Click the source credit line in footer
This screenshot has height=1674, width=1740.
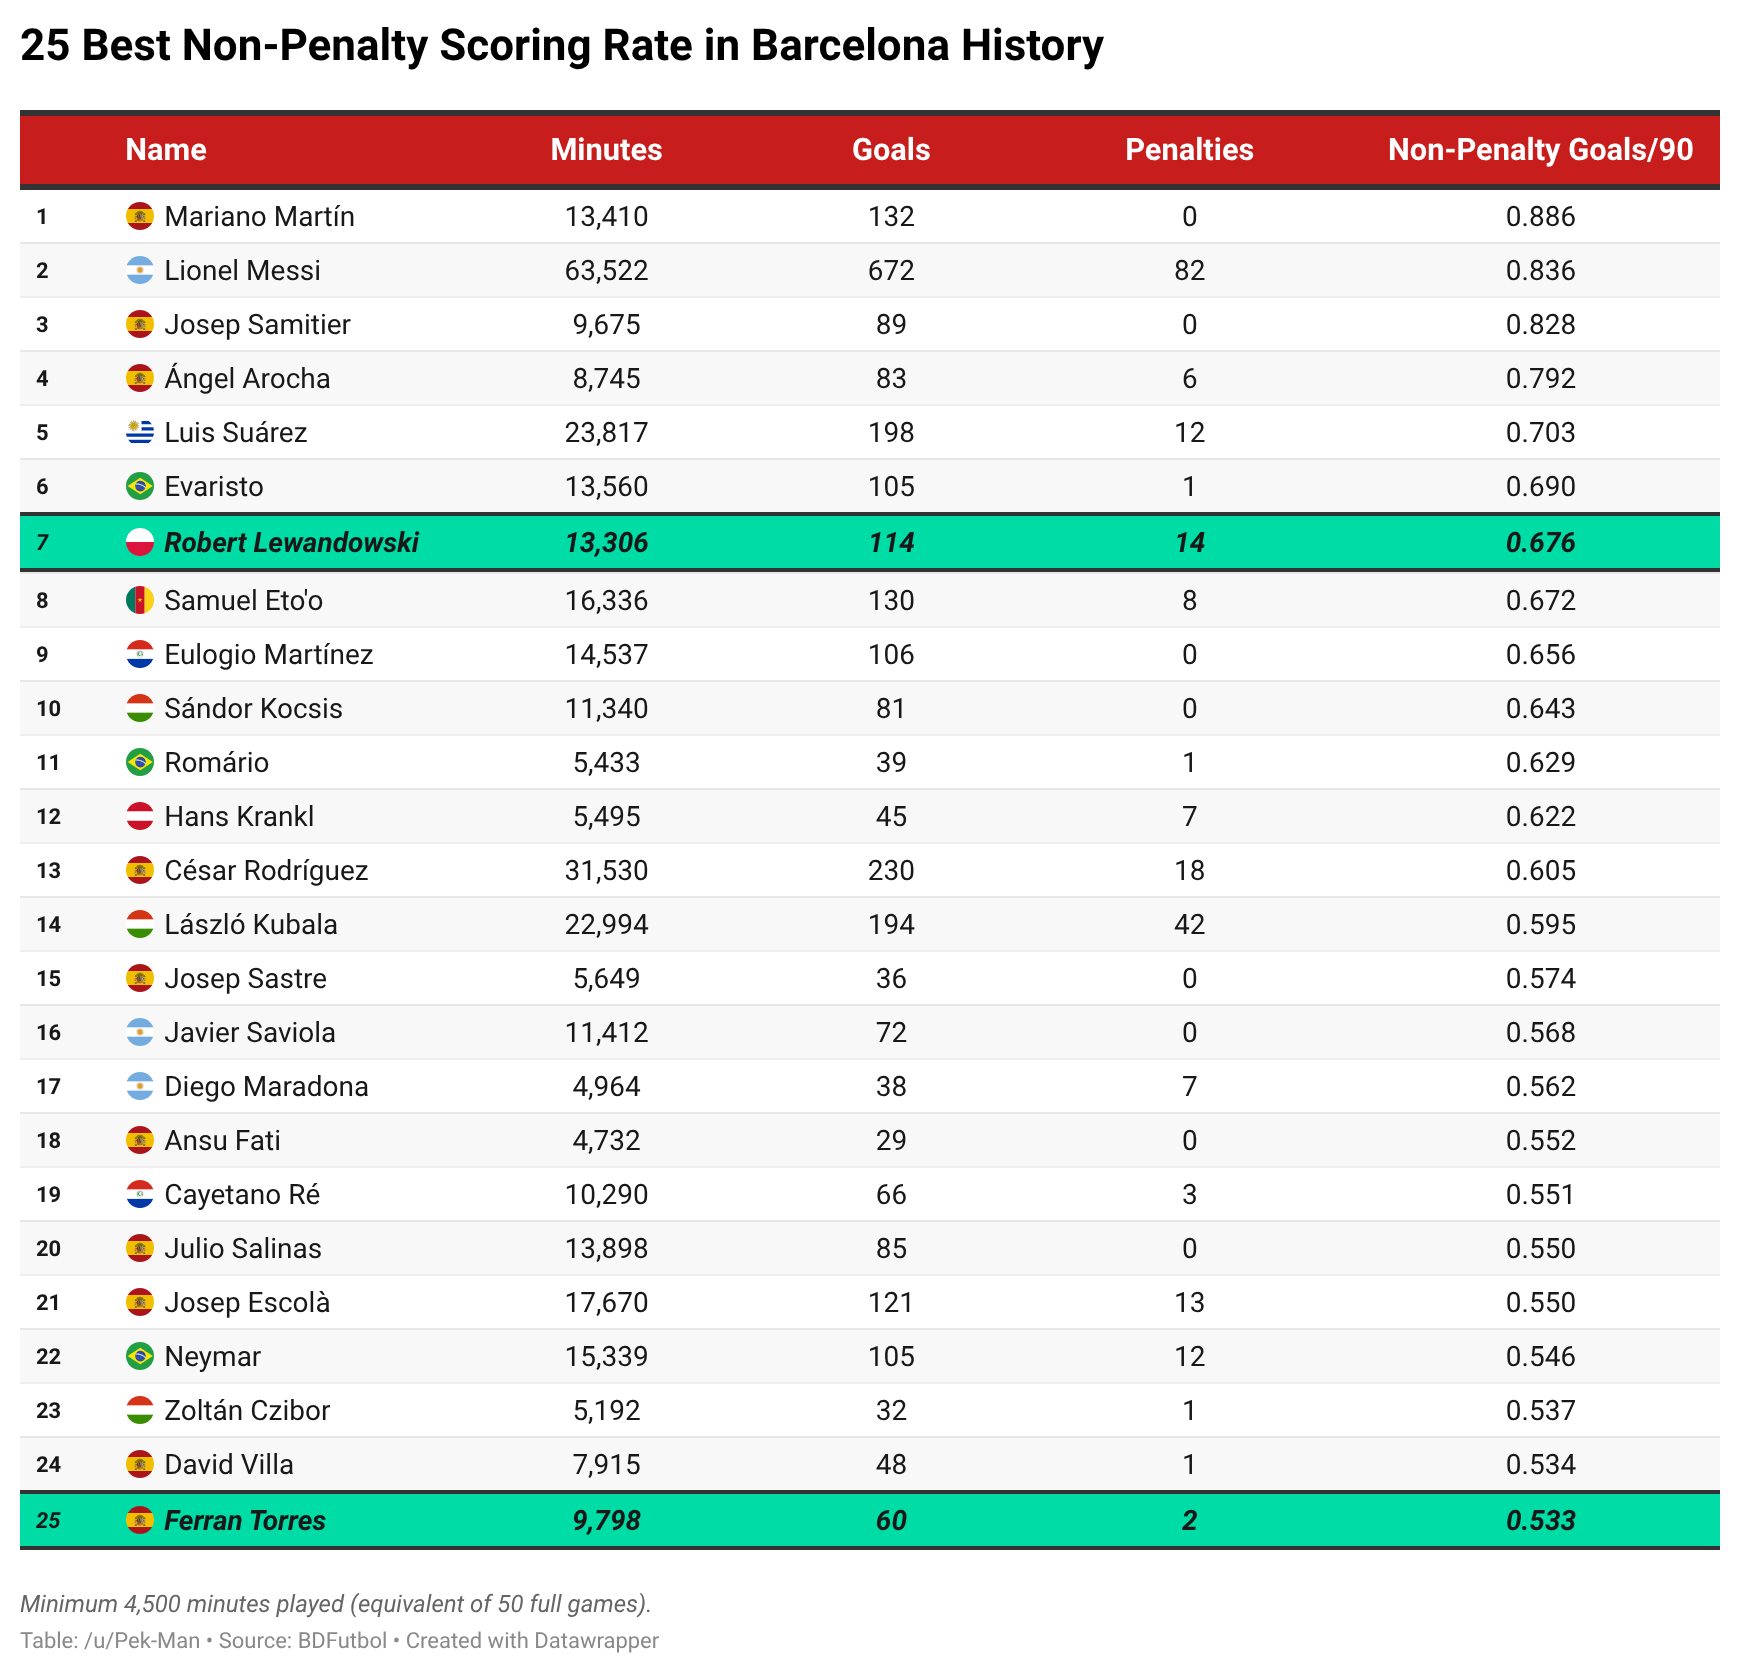(x=339, y=1640)
